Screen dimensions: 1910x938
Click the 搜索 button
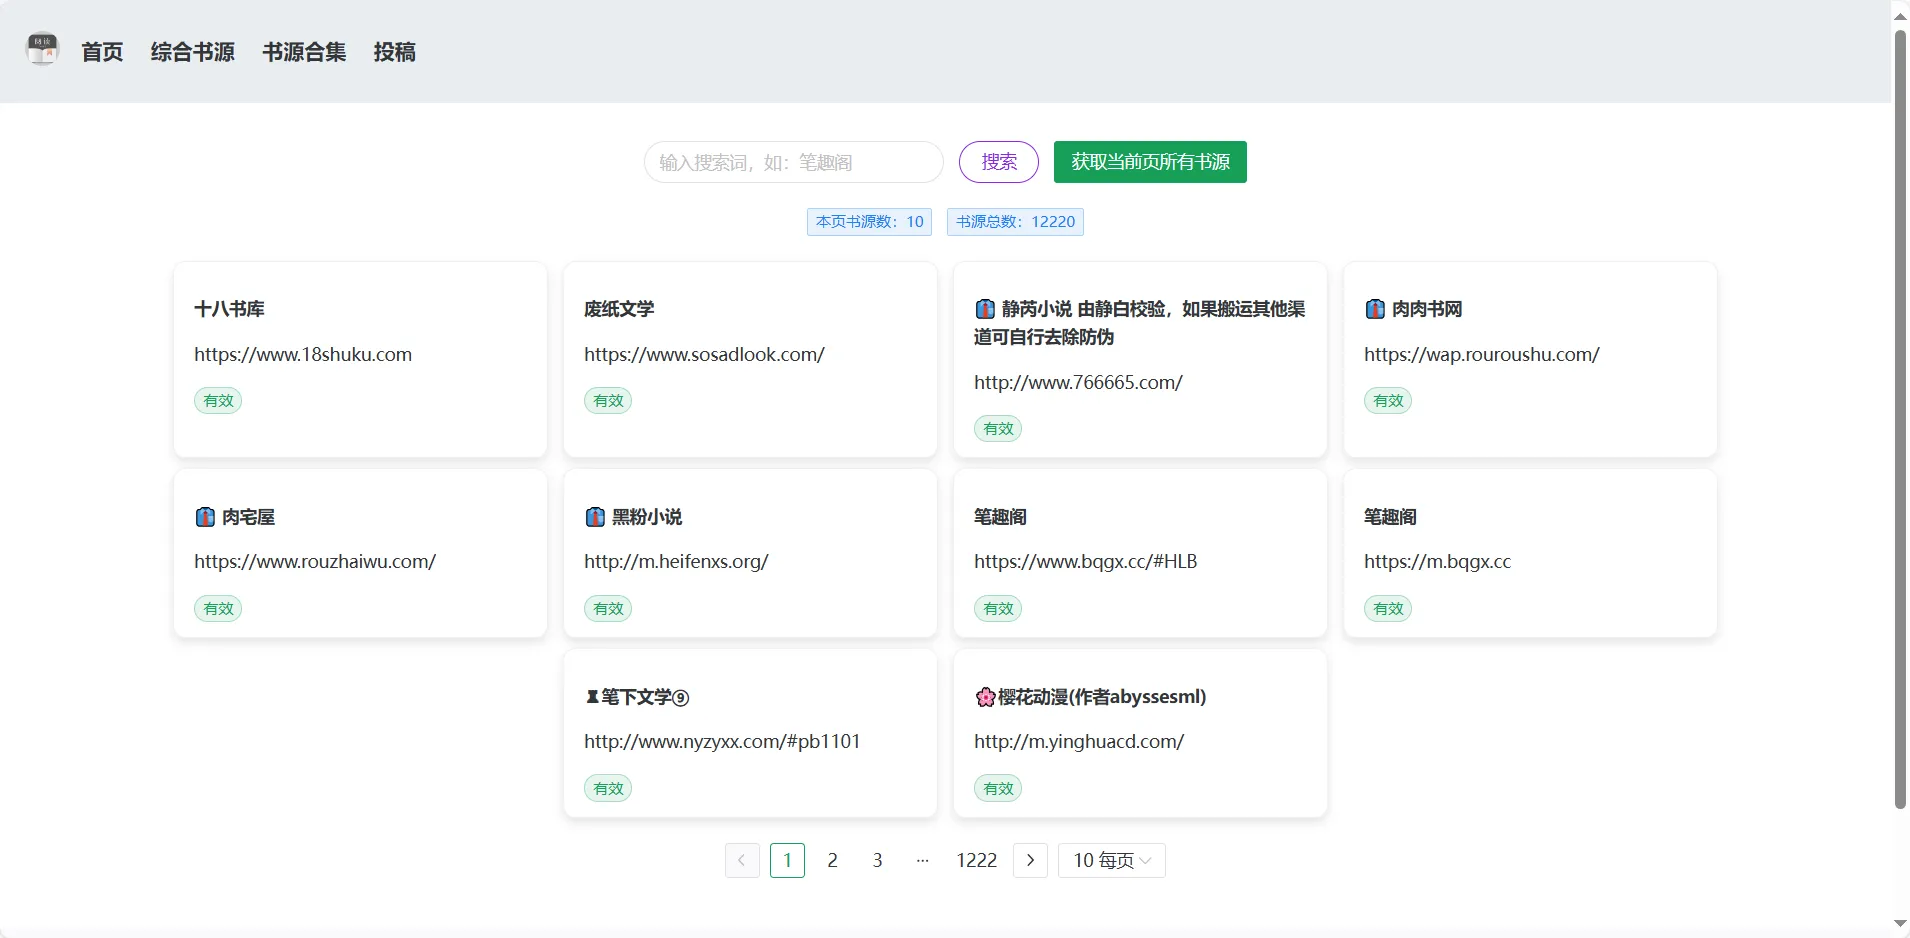coord(999,162)
